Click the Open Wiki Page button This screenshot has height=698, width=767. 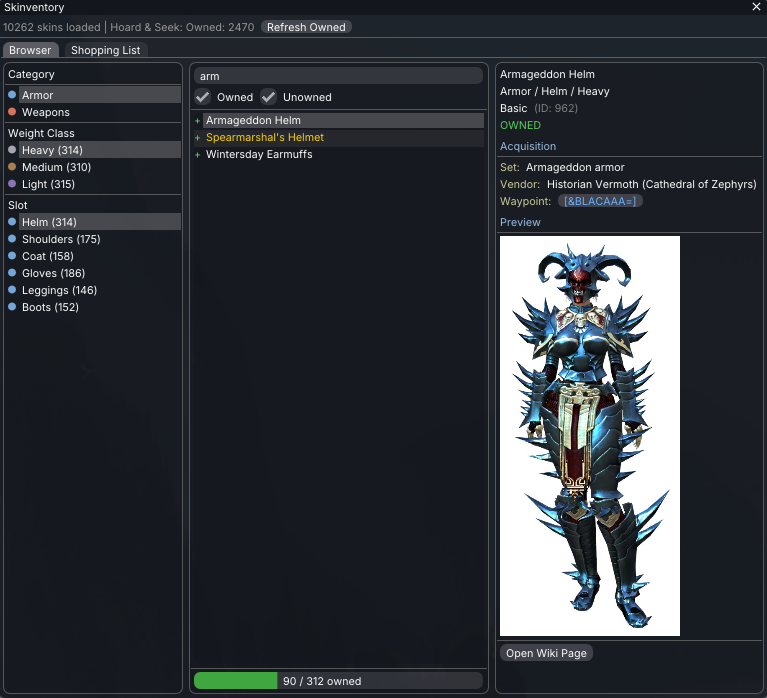[546, 653]
